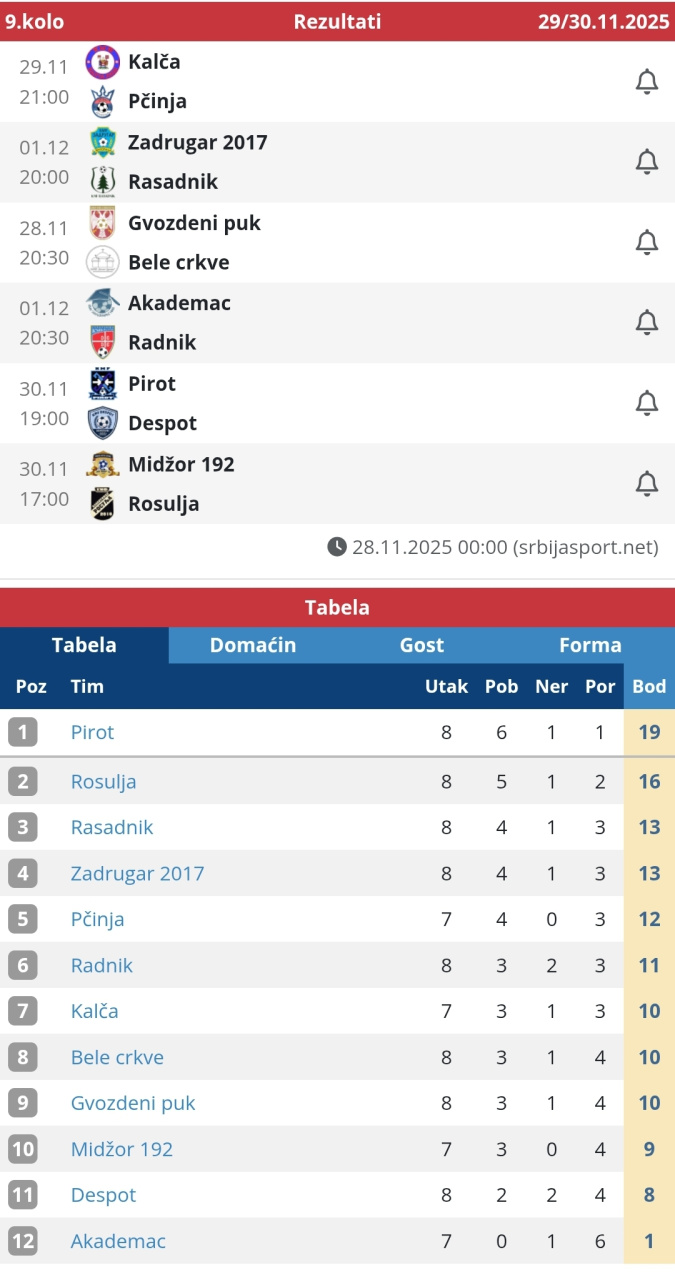Click the Kalča club crest

coord(102,62)
